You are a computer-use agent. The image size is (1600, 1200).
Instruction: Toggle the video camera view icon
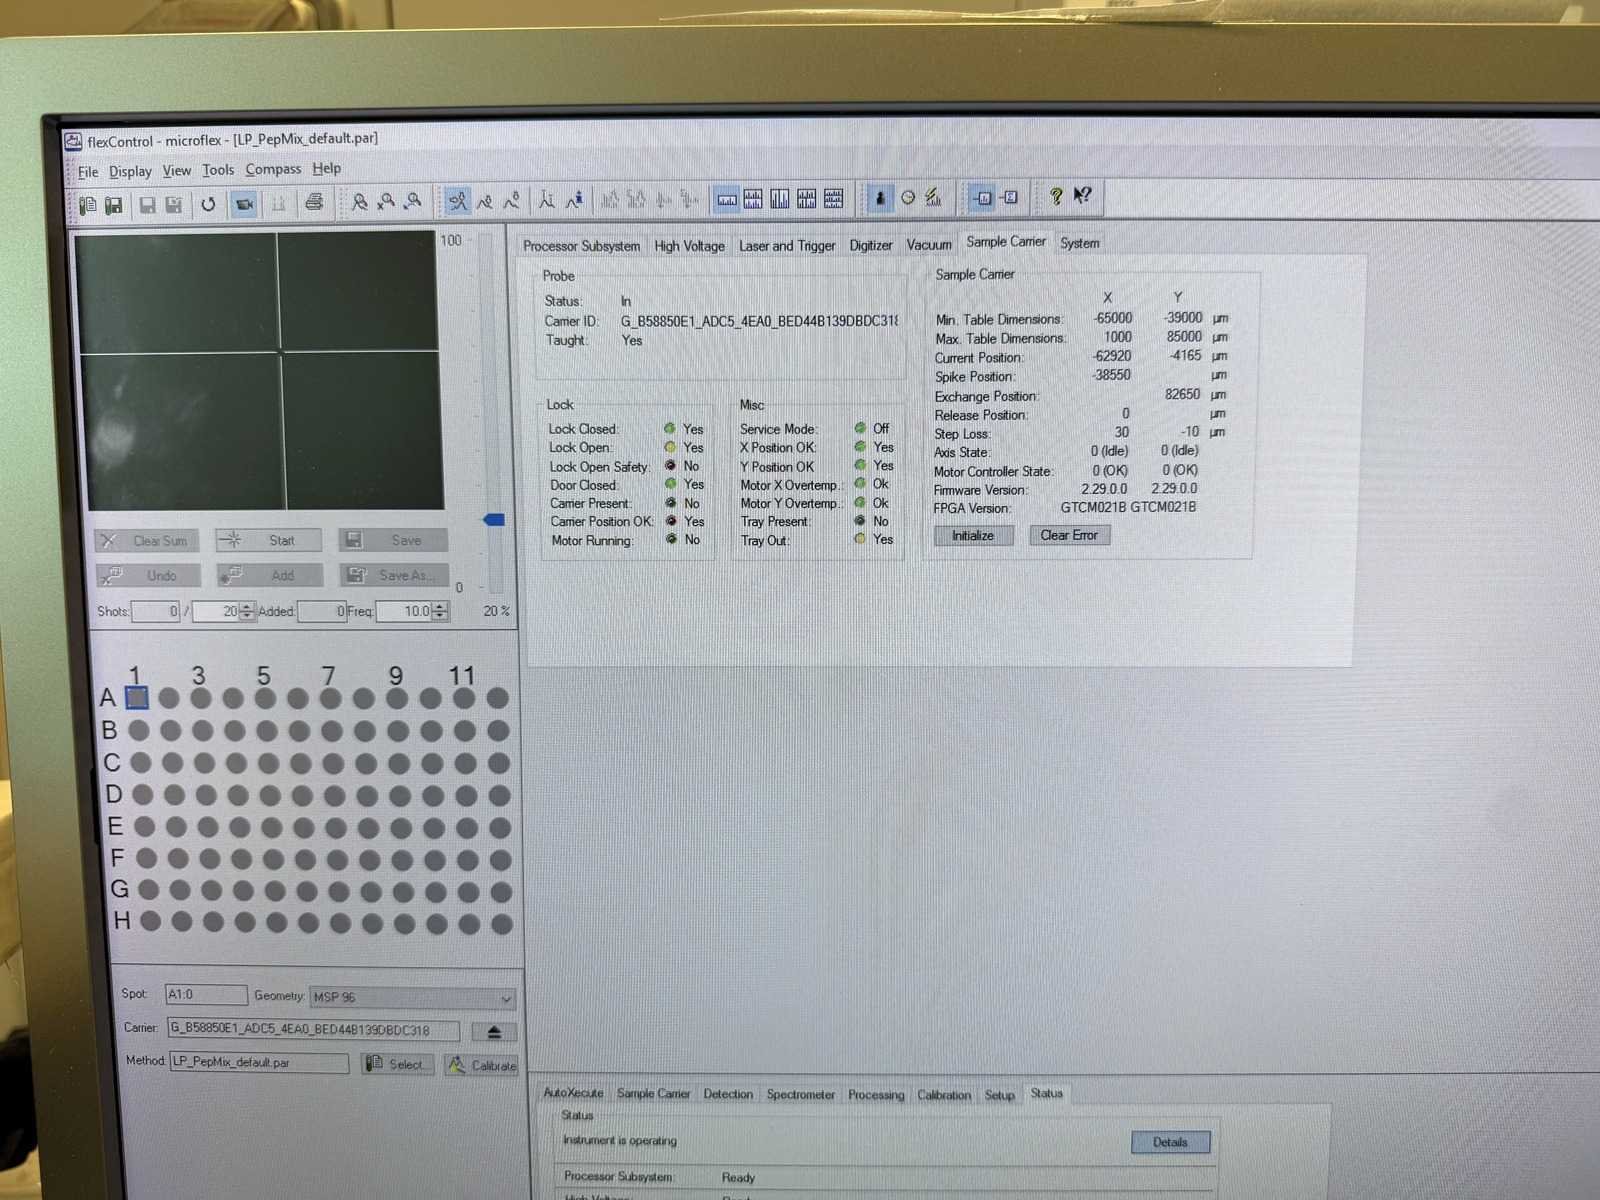coord(243,204)
